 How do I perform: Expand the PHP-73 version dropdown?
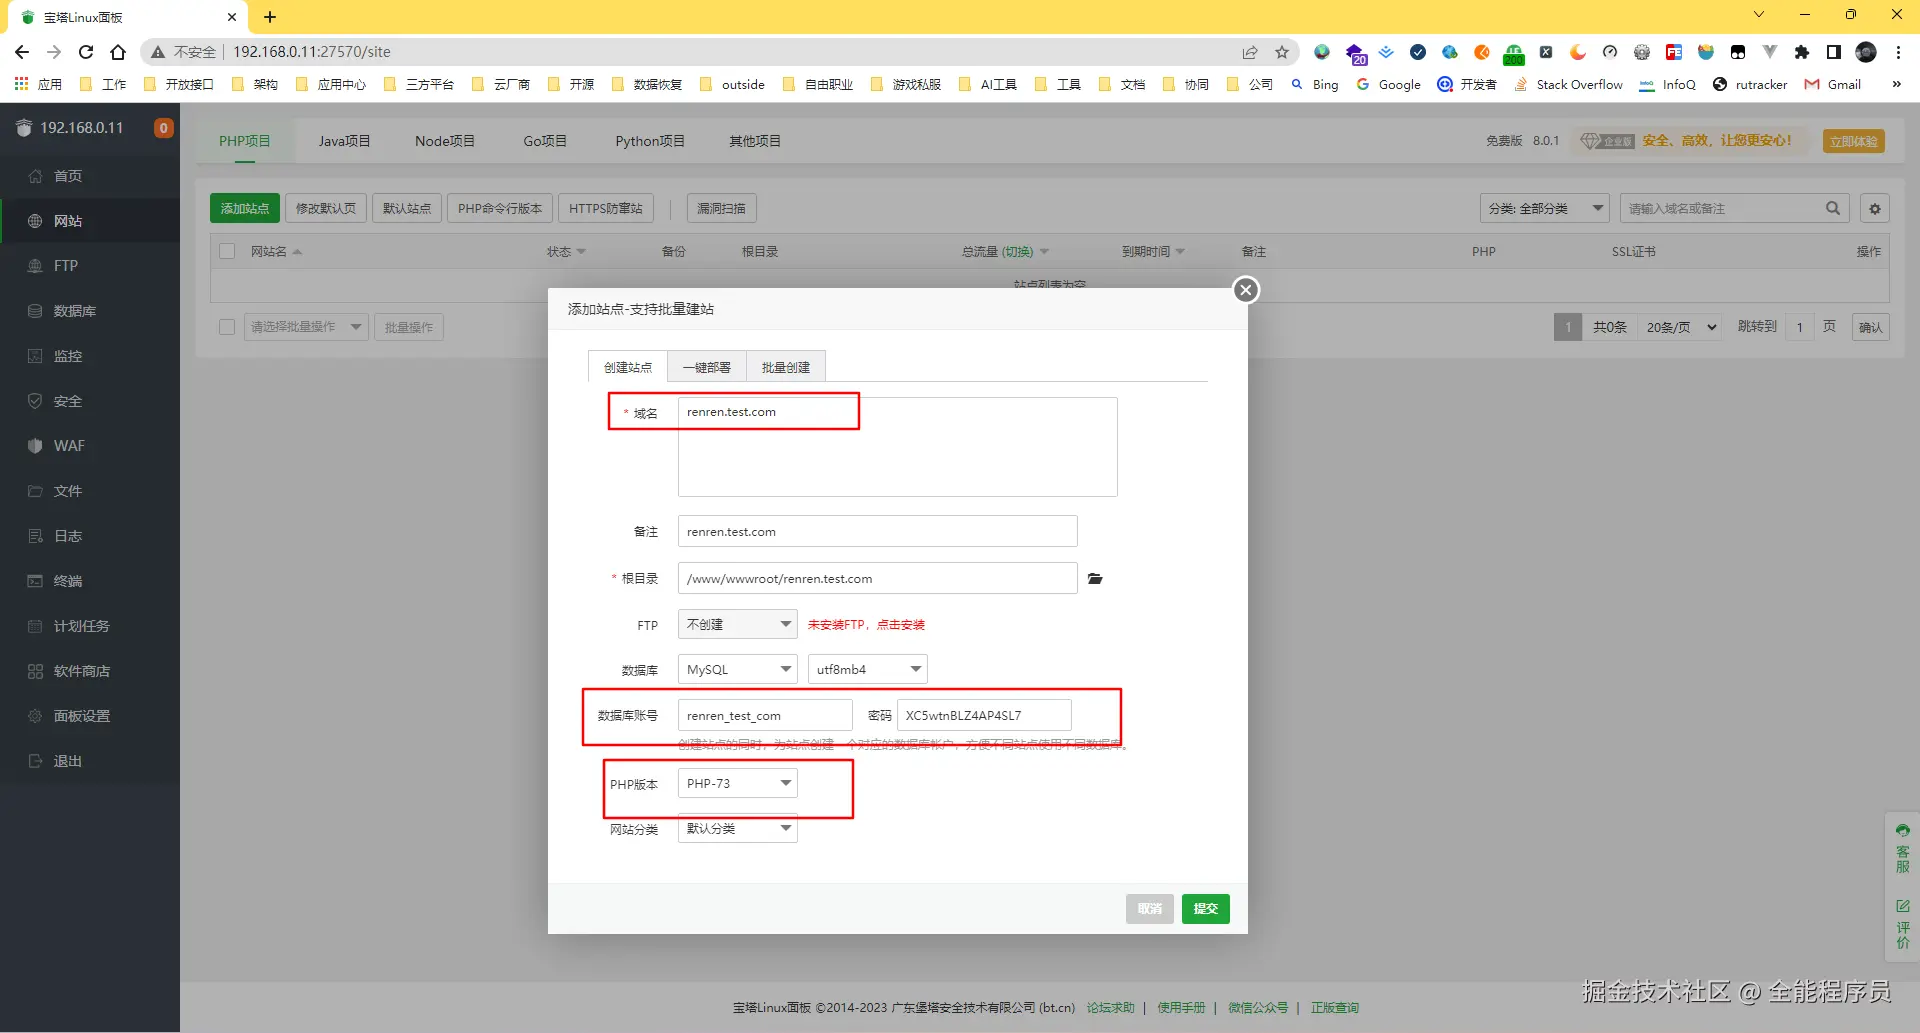(738, 783)
